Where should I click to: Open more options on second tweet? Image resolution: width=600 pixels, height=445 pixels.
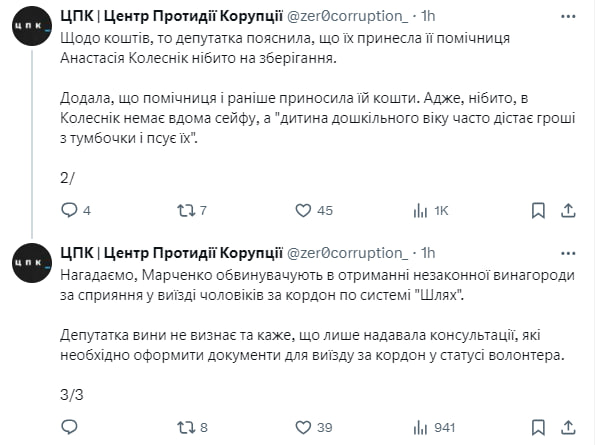click(567, 252)
